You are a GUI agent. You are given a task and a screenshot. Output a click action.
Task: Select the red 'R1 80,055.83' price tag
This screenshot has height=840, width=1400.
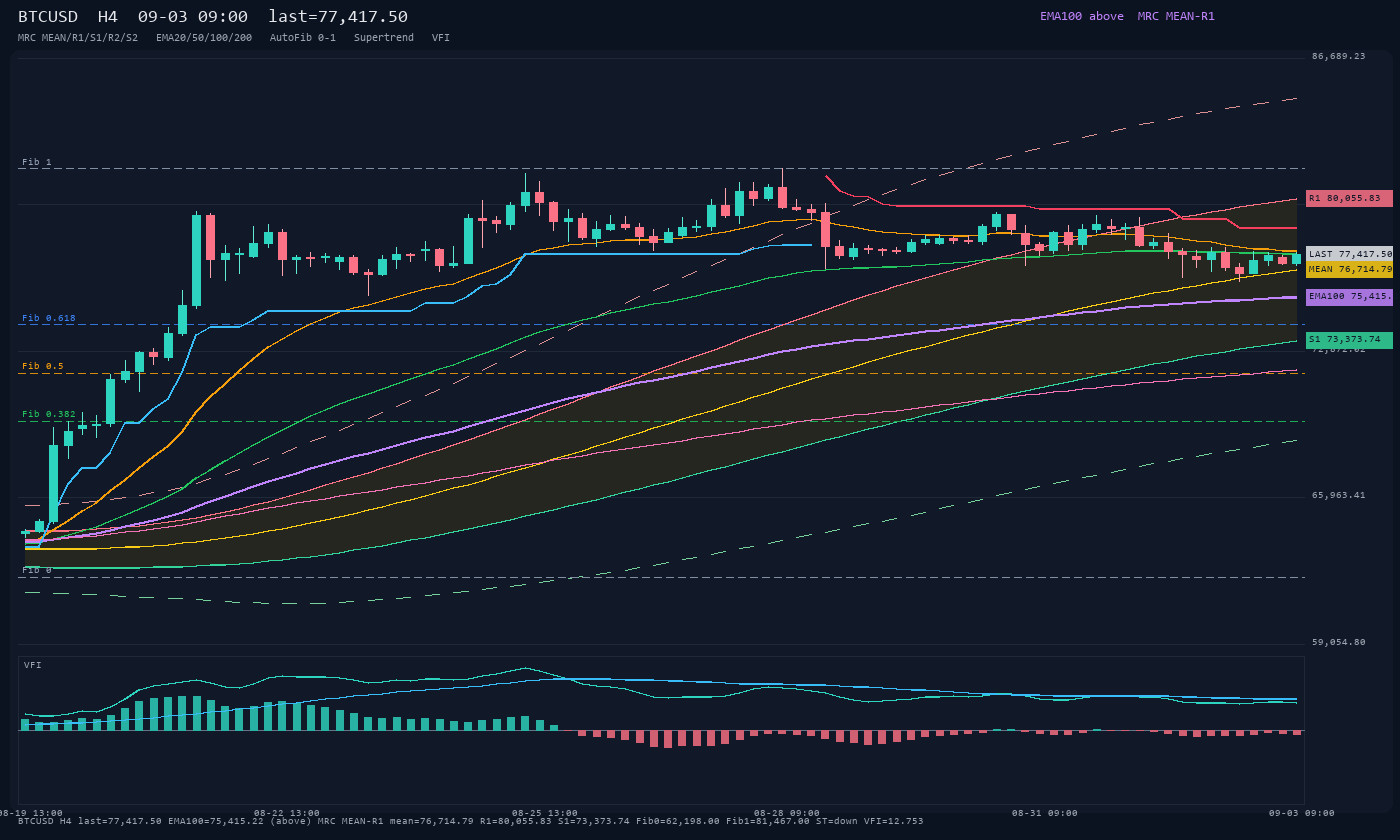coord(1349,198)
